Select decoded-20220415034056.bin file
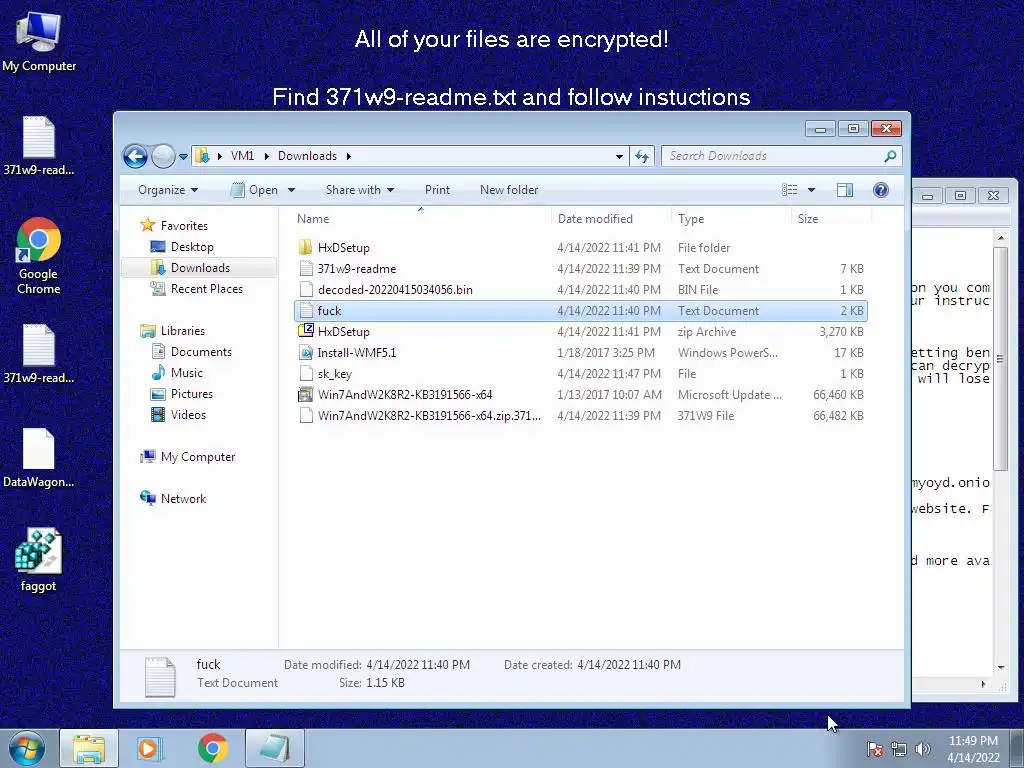This screenshot has height=768, width=1024. point(581,289)
